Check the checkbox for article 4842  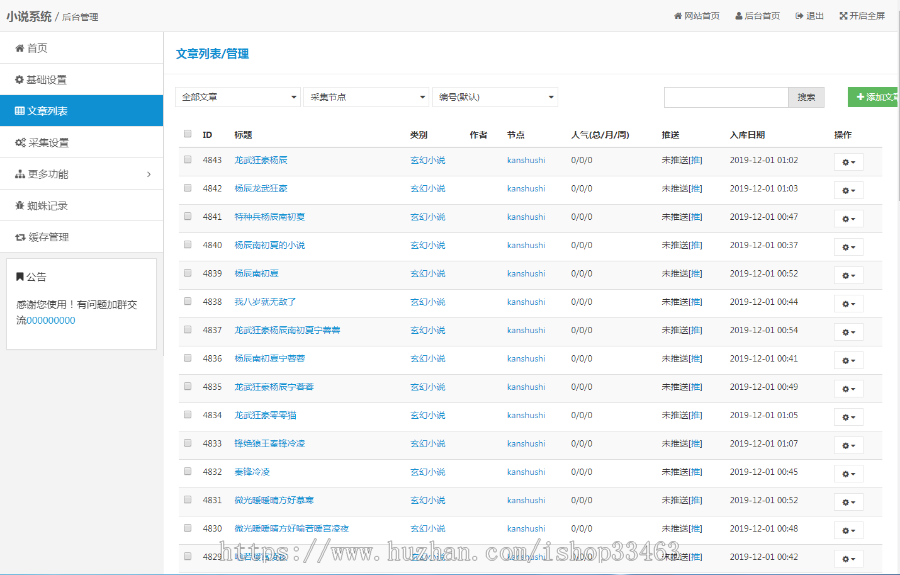pos(188,188)
